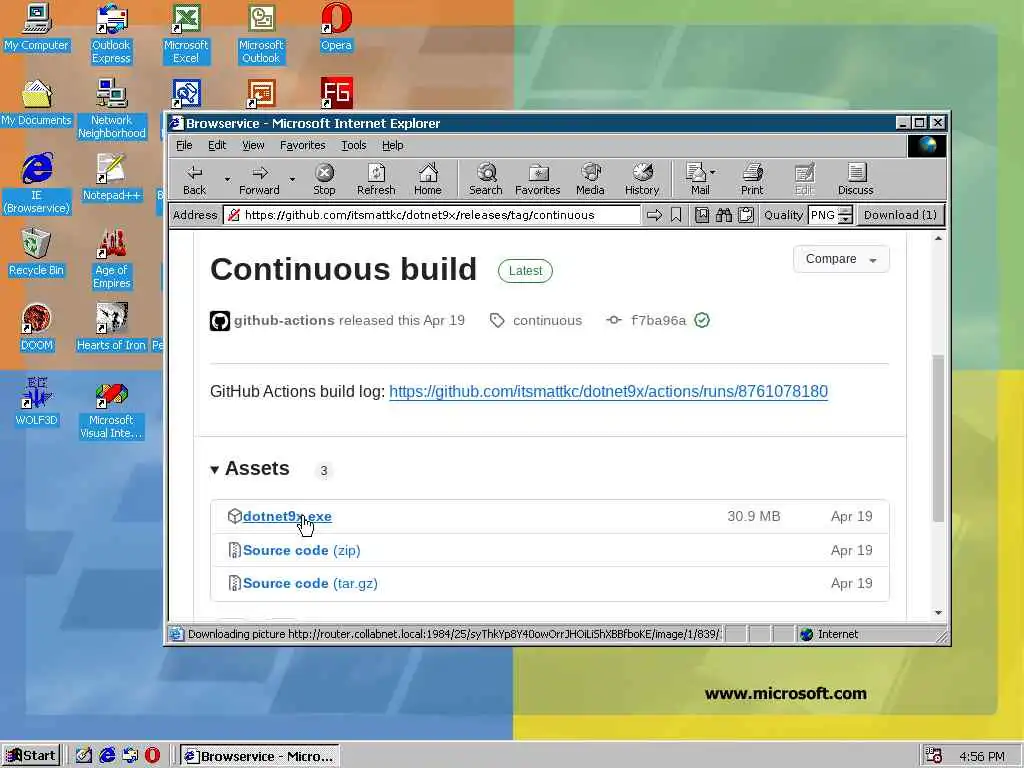This screenshot has height=768, width=1024.
Task: Increase Quality with the up spinner arrow
Action: pyautogui.click(x=845, y=210)
